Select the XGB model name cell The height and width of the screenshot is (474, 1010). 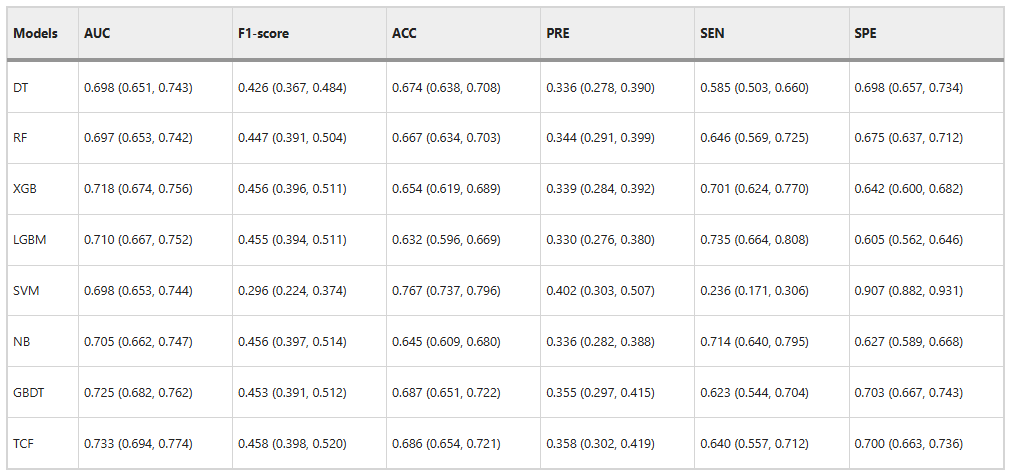pos(25,189)
